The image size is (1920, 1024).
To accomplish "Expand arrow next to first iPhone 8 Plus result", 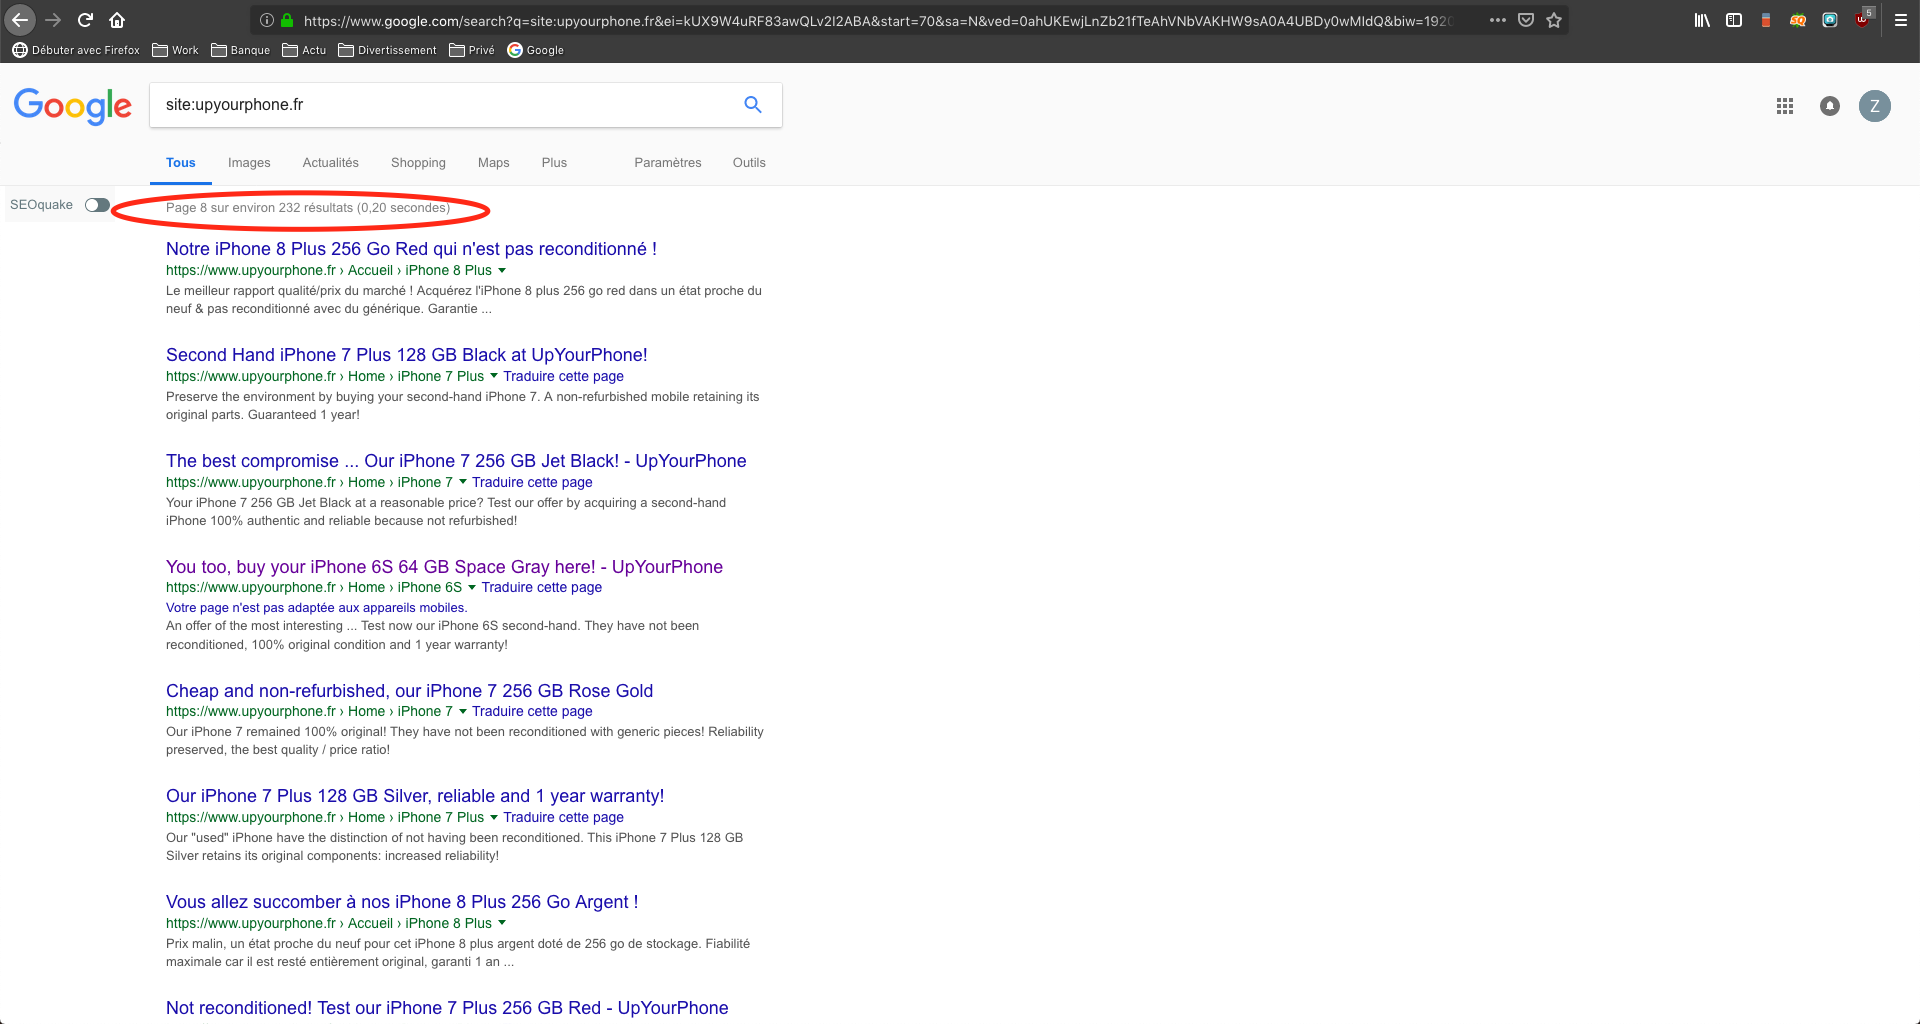I will pos(502,271).
